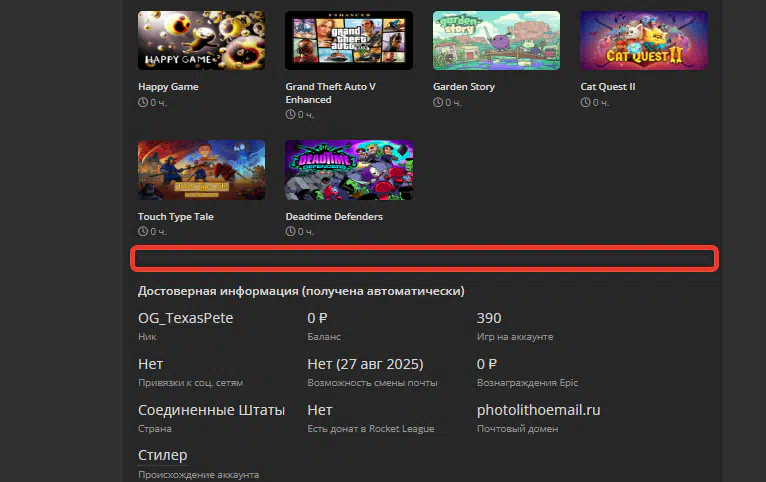
Task: Click the Почтовый домен label
Action: (517, 428)
